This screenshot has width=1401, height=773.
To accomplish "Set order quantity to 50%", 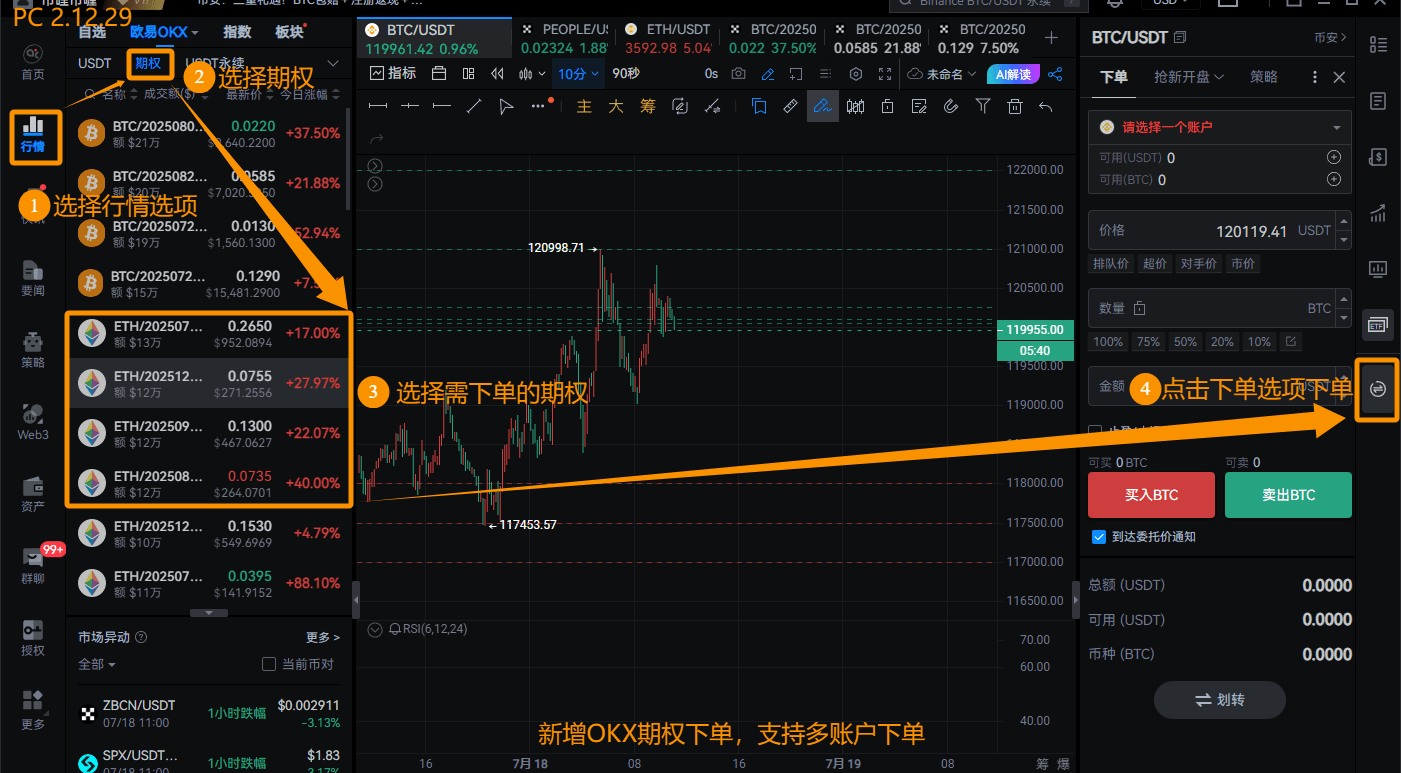I will click(x=1185, y=342).
